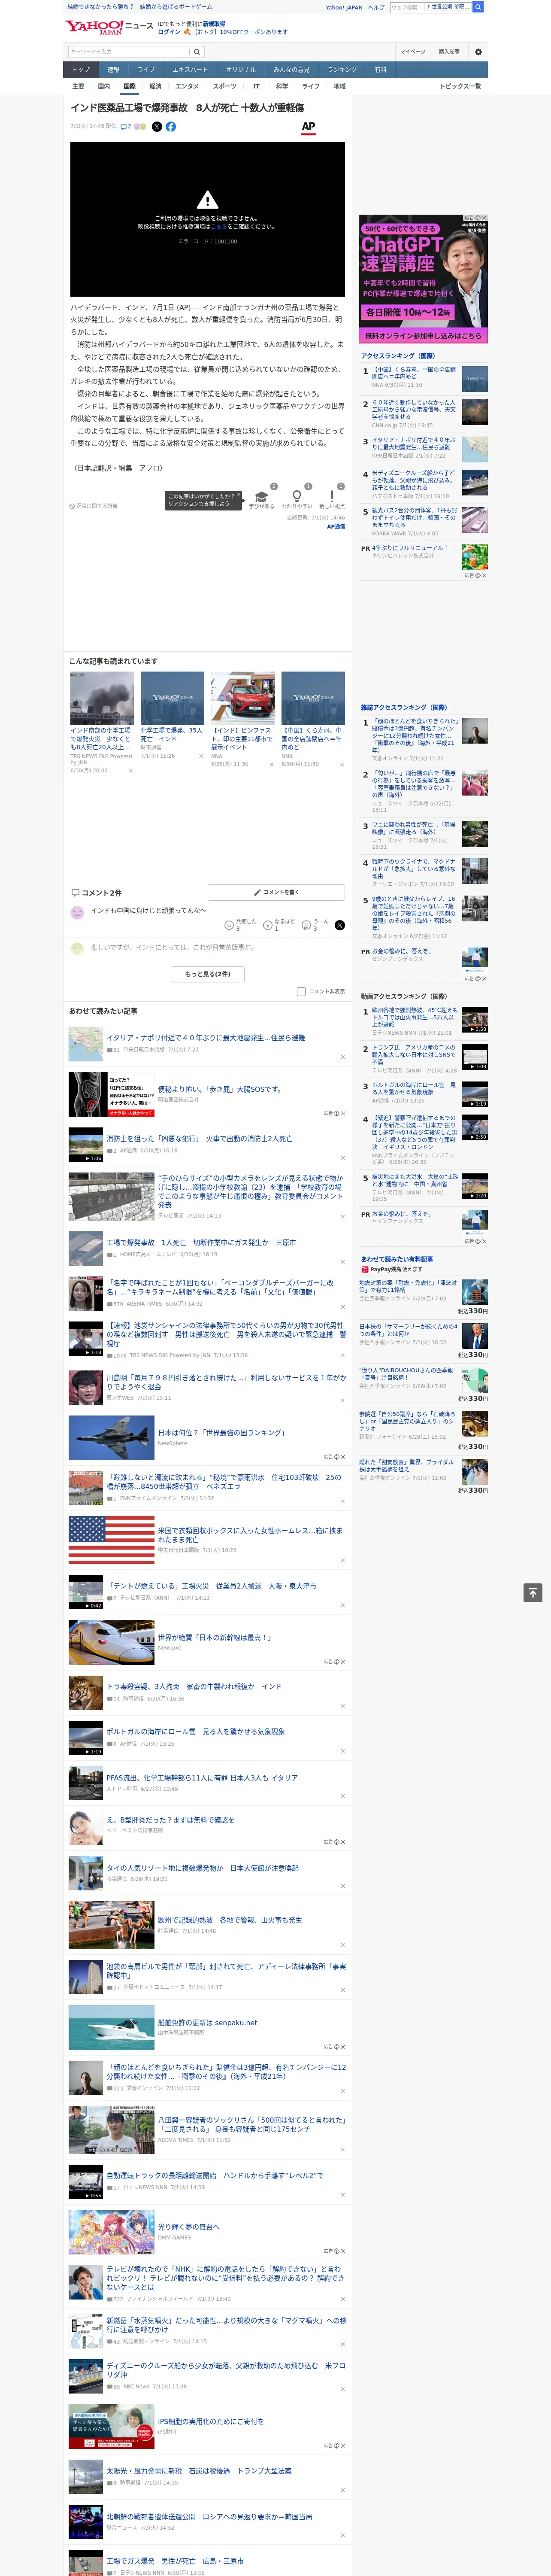Select the スポーツ category
Screen dimensions: 551x2576
coord(225,86)
